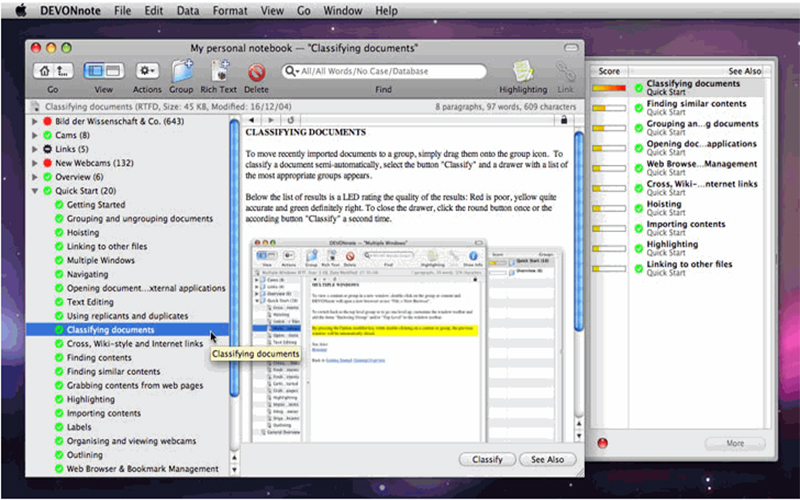
Task: Open the Highlighting tool
Action: [523, 71]
